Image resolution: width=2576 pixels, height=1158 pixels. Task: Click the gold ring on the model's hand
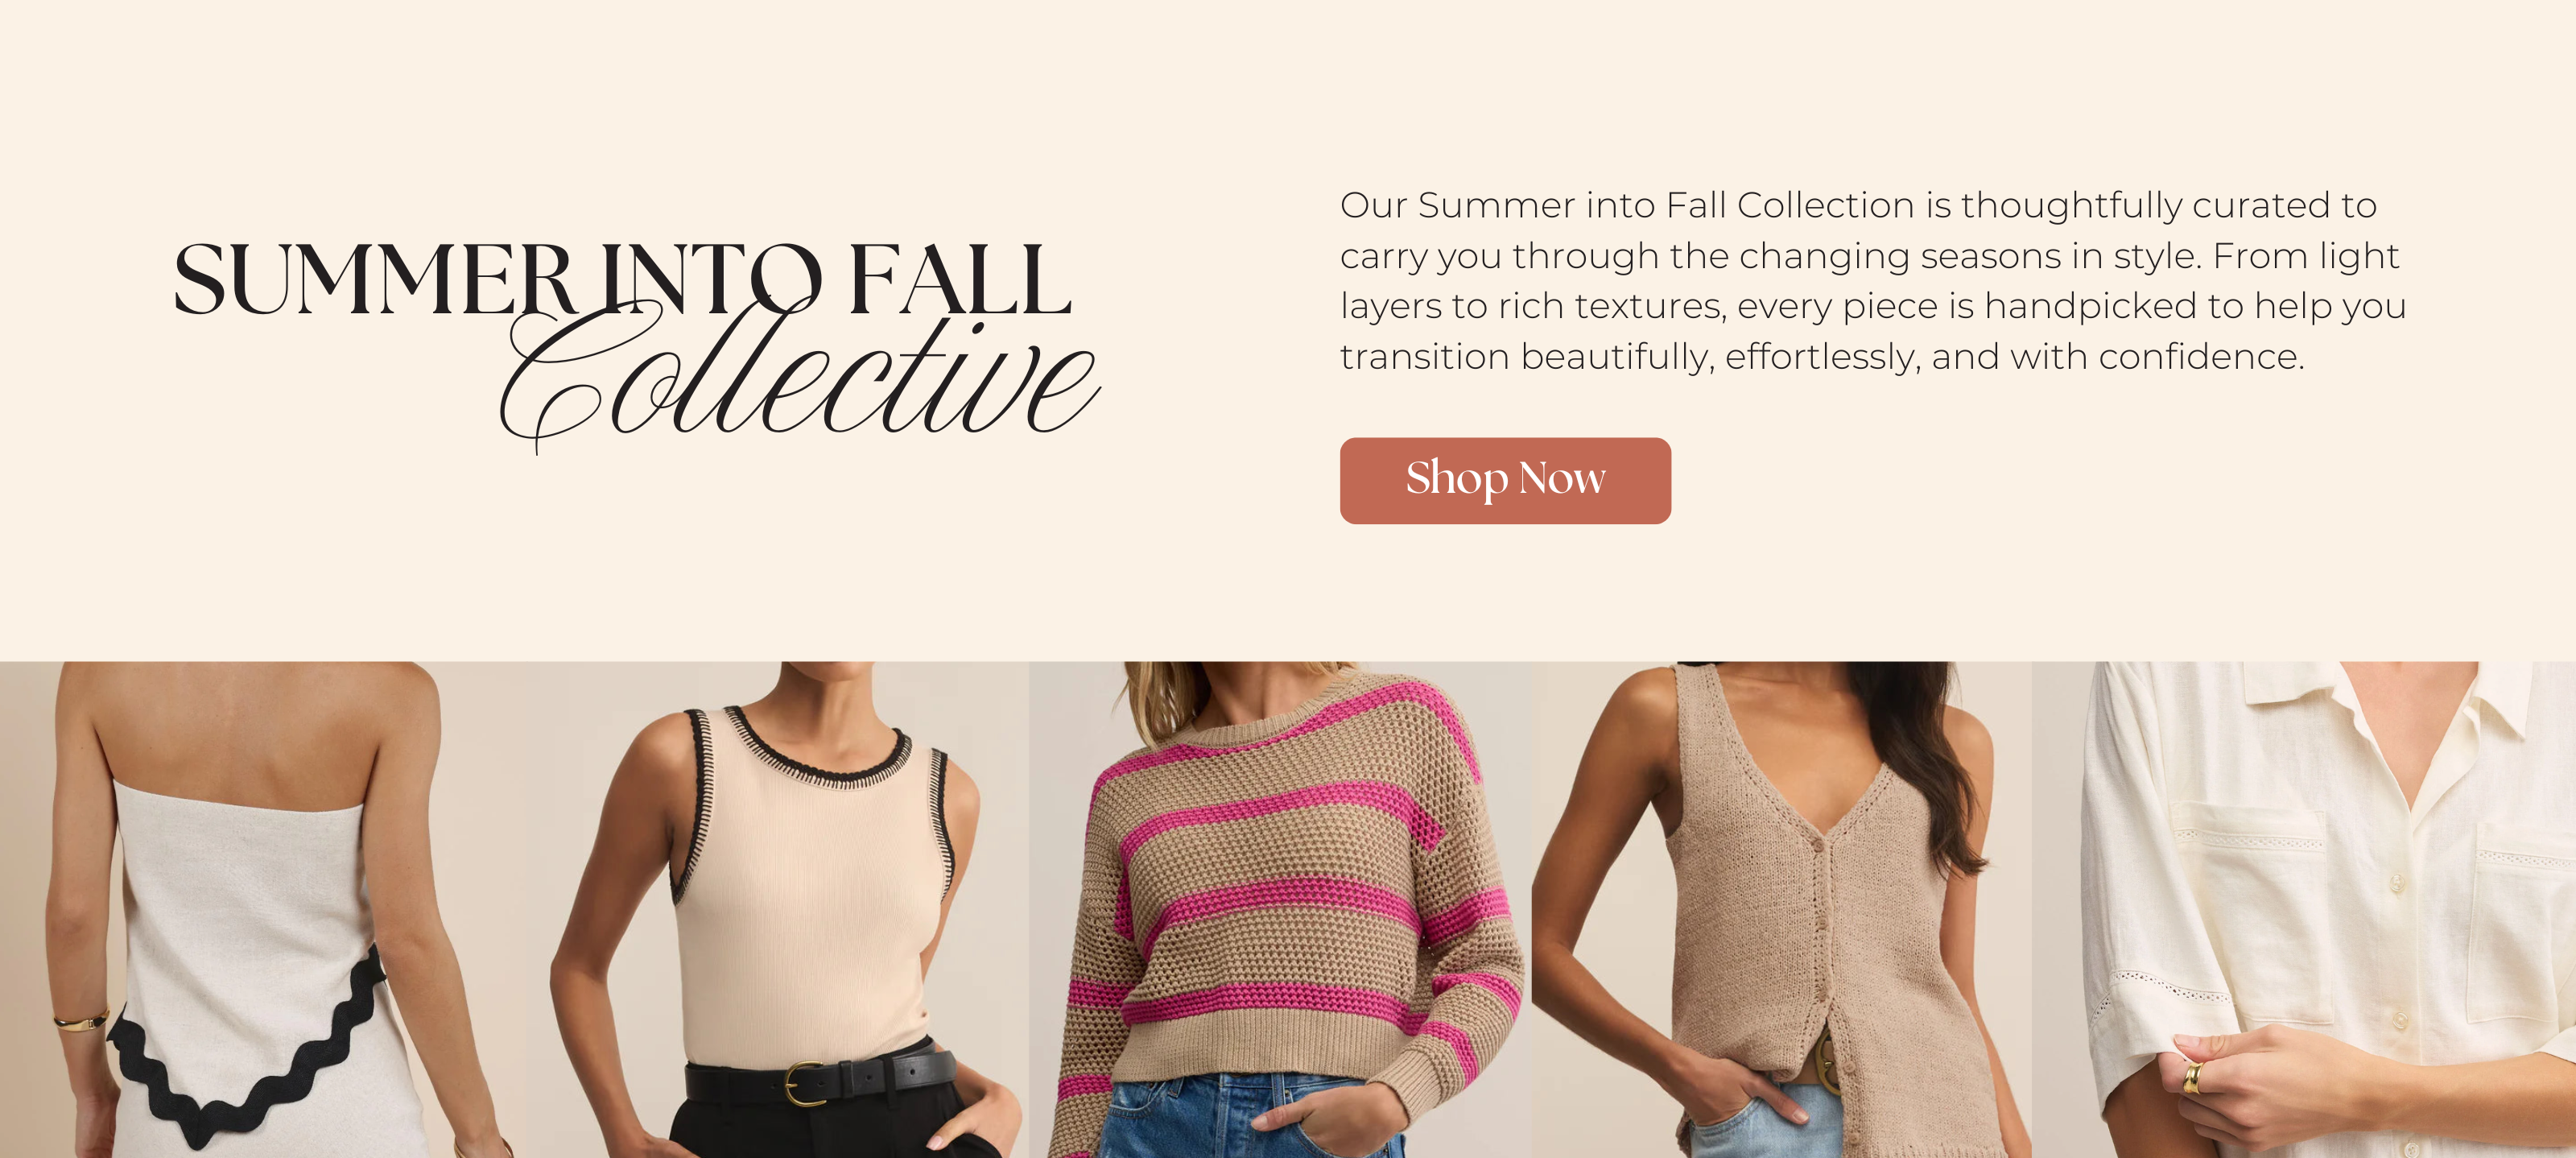(x=2190, y=1077)
